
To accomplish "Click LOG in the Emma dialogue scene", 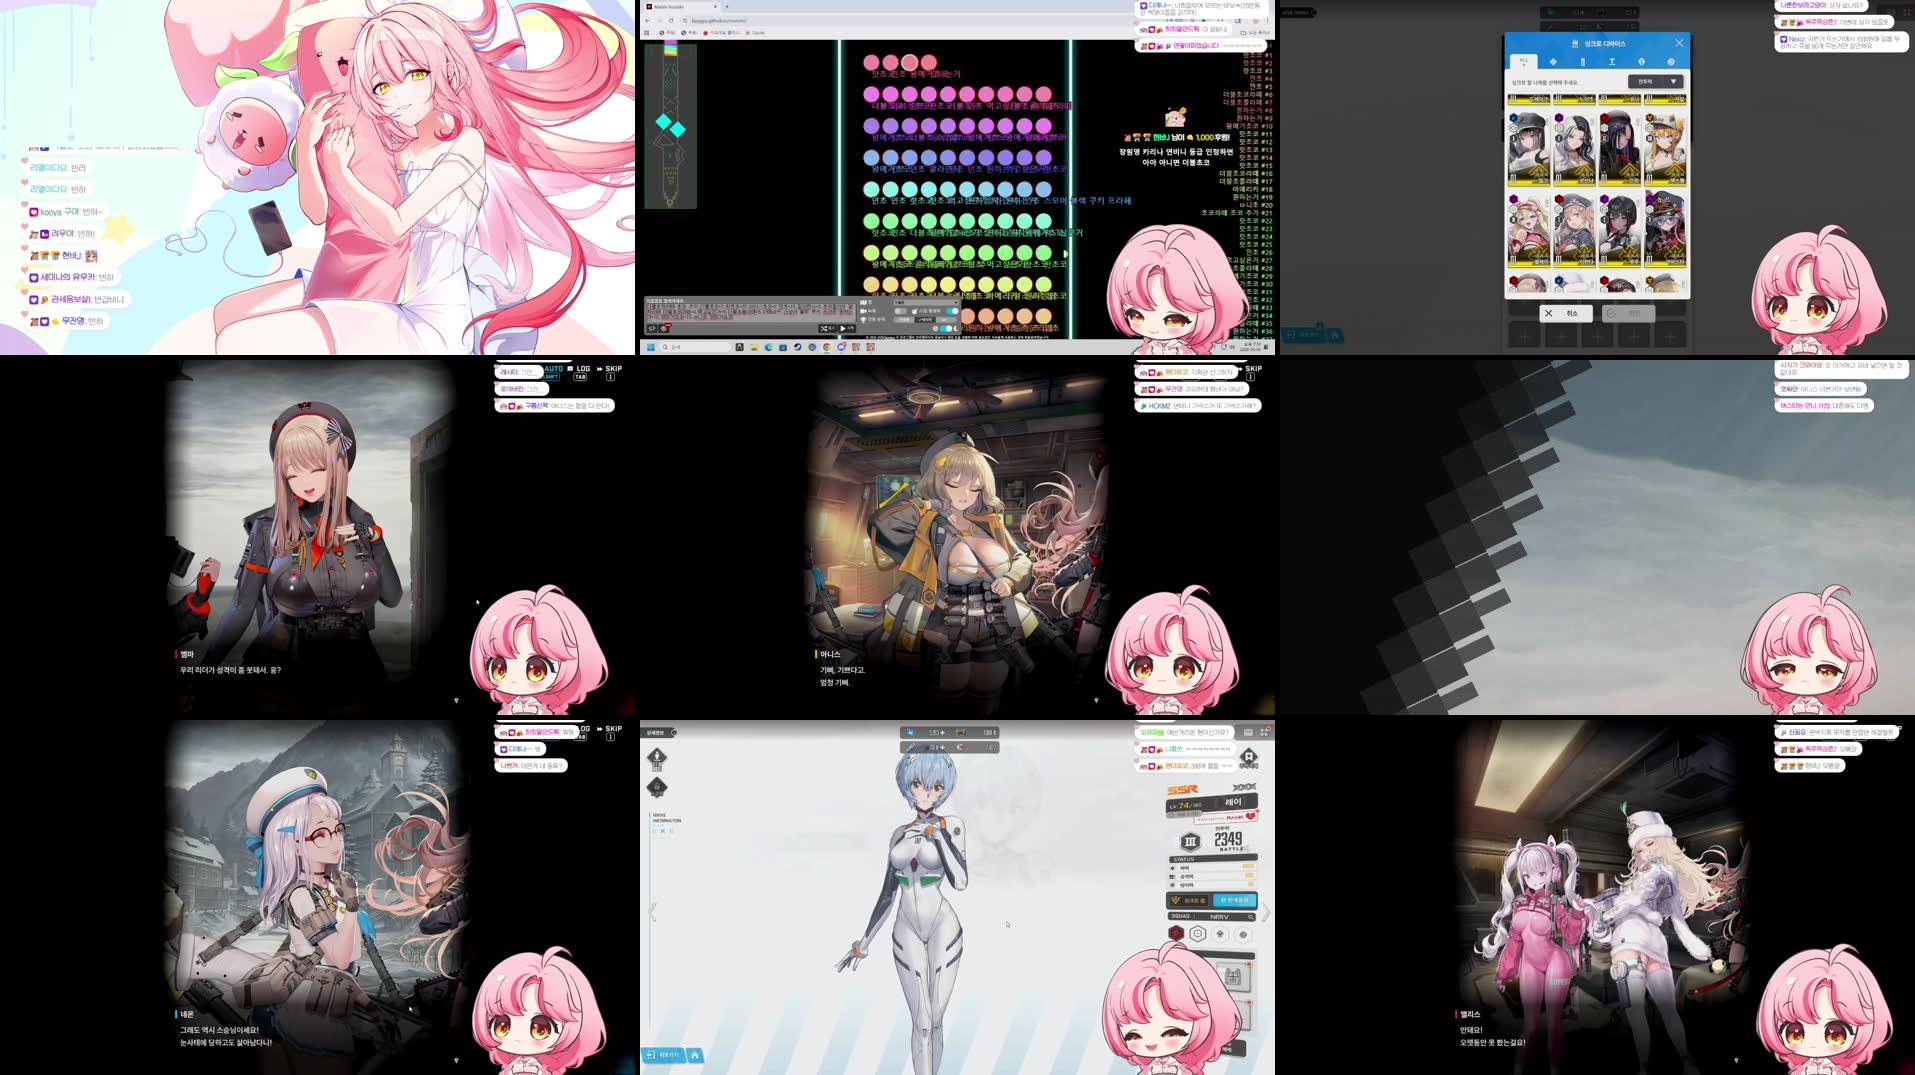I will coord(581,371).
